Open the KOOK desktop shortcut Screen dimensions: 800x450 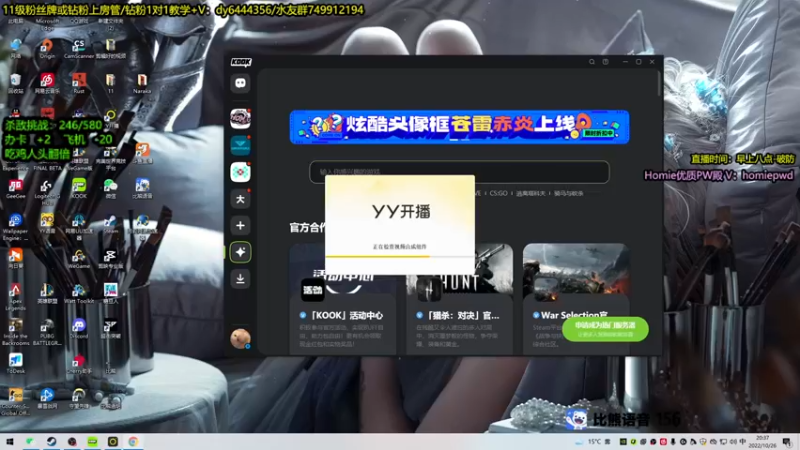coord(79,189)
